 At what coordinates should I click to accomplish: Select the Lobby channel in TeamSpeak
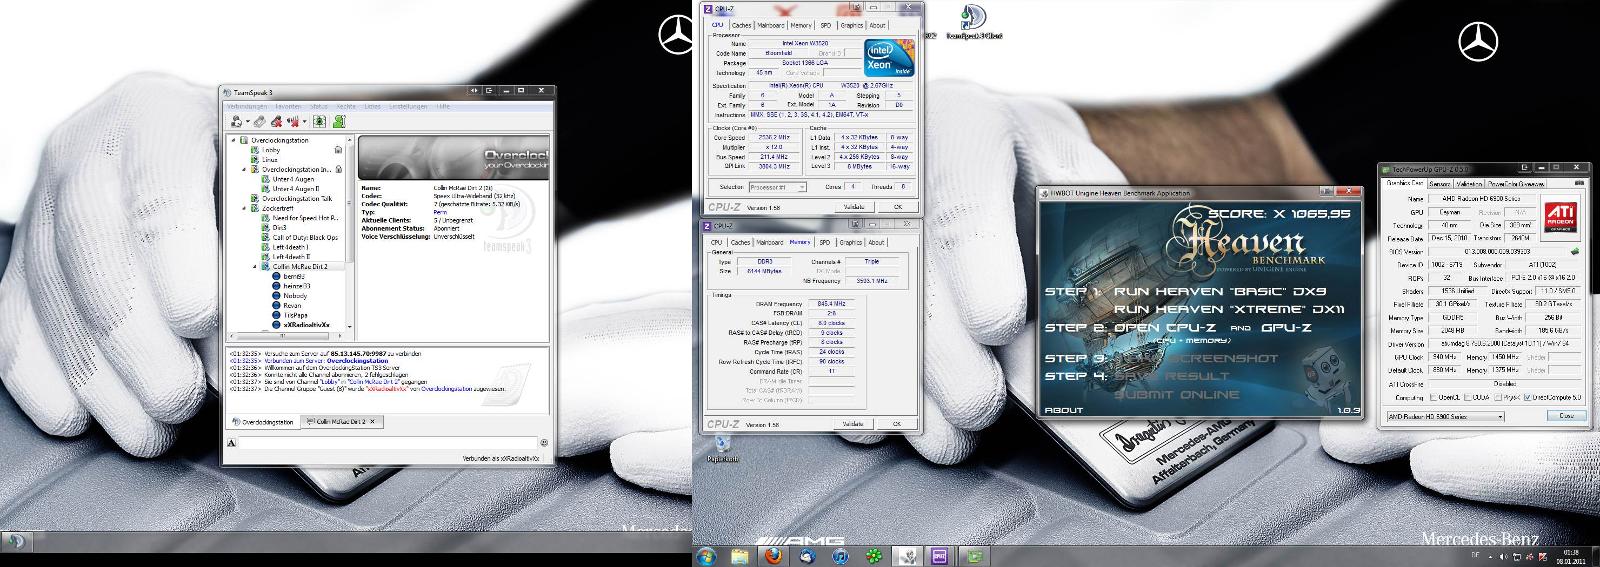[271, 150]
